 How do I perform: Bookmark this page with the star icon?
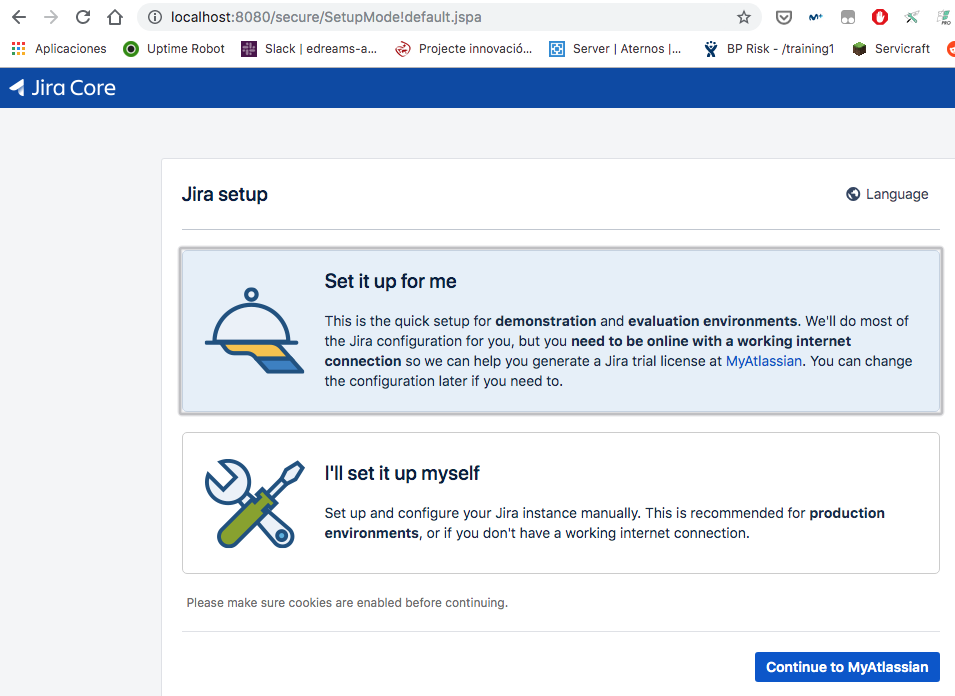744,16
